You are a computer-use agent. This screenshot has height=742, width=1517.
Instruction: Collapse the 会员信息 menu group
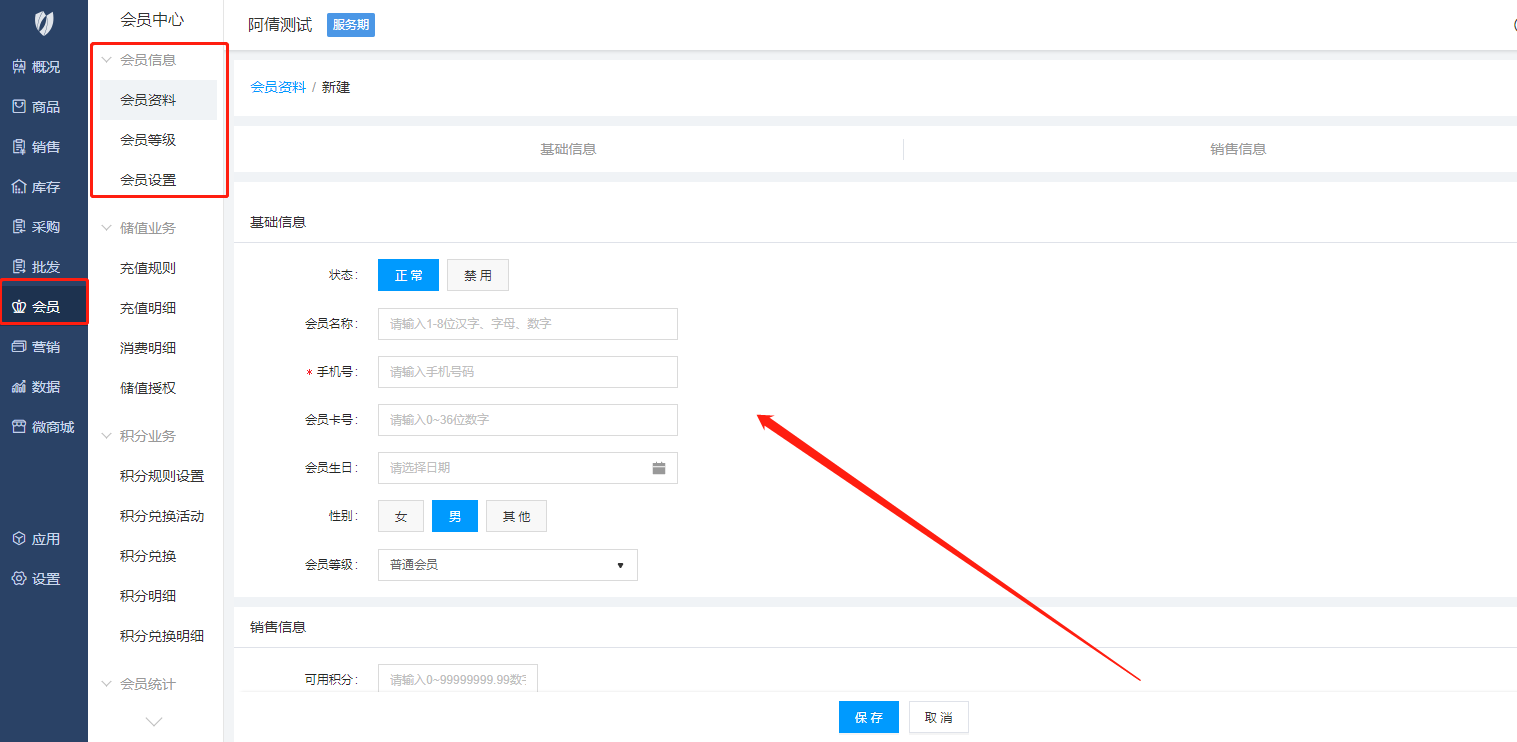107,60
